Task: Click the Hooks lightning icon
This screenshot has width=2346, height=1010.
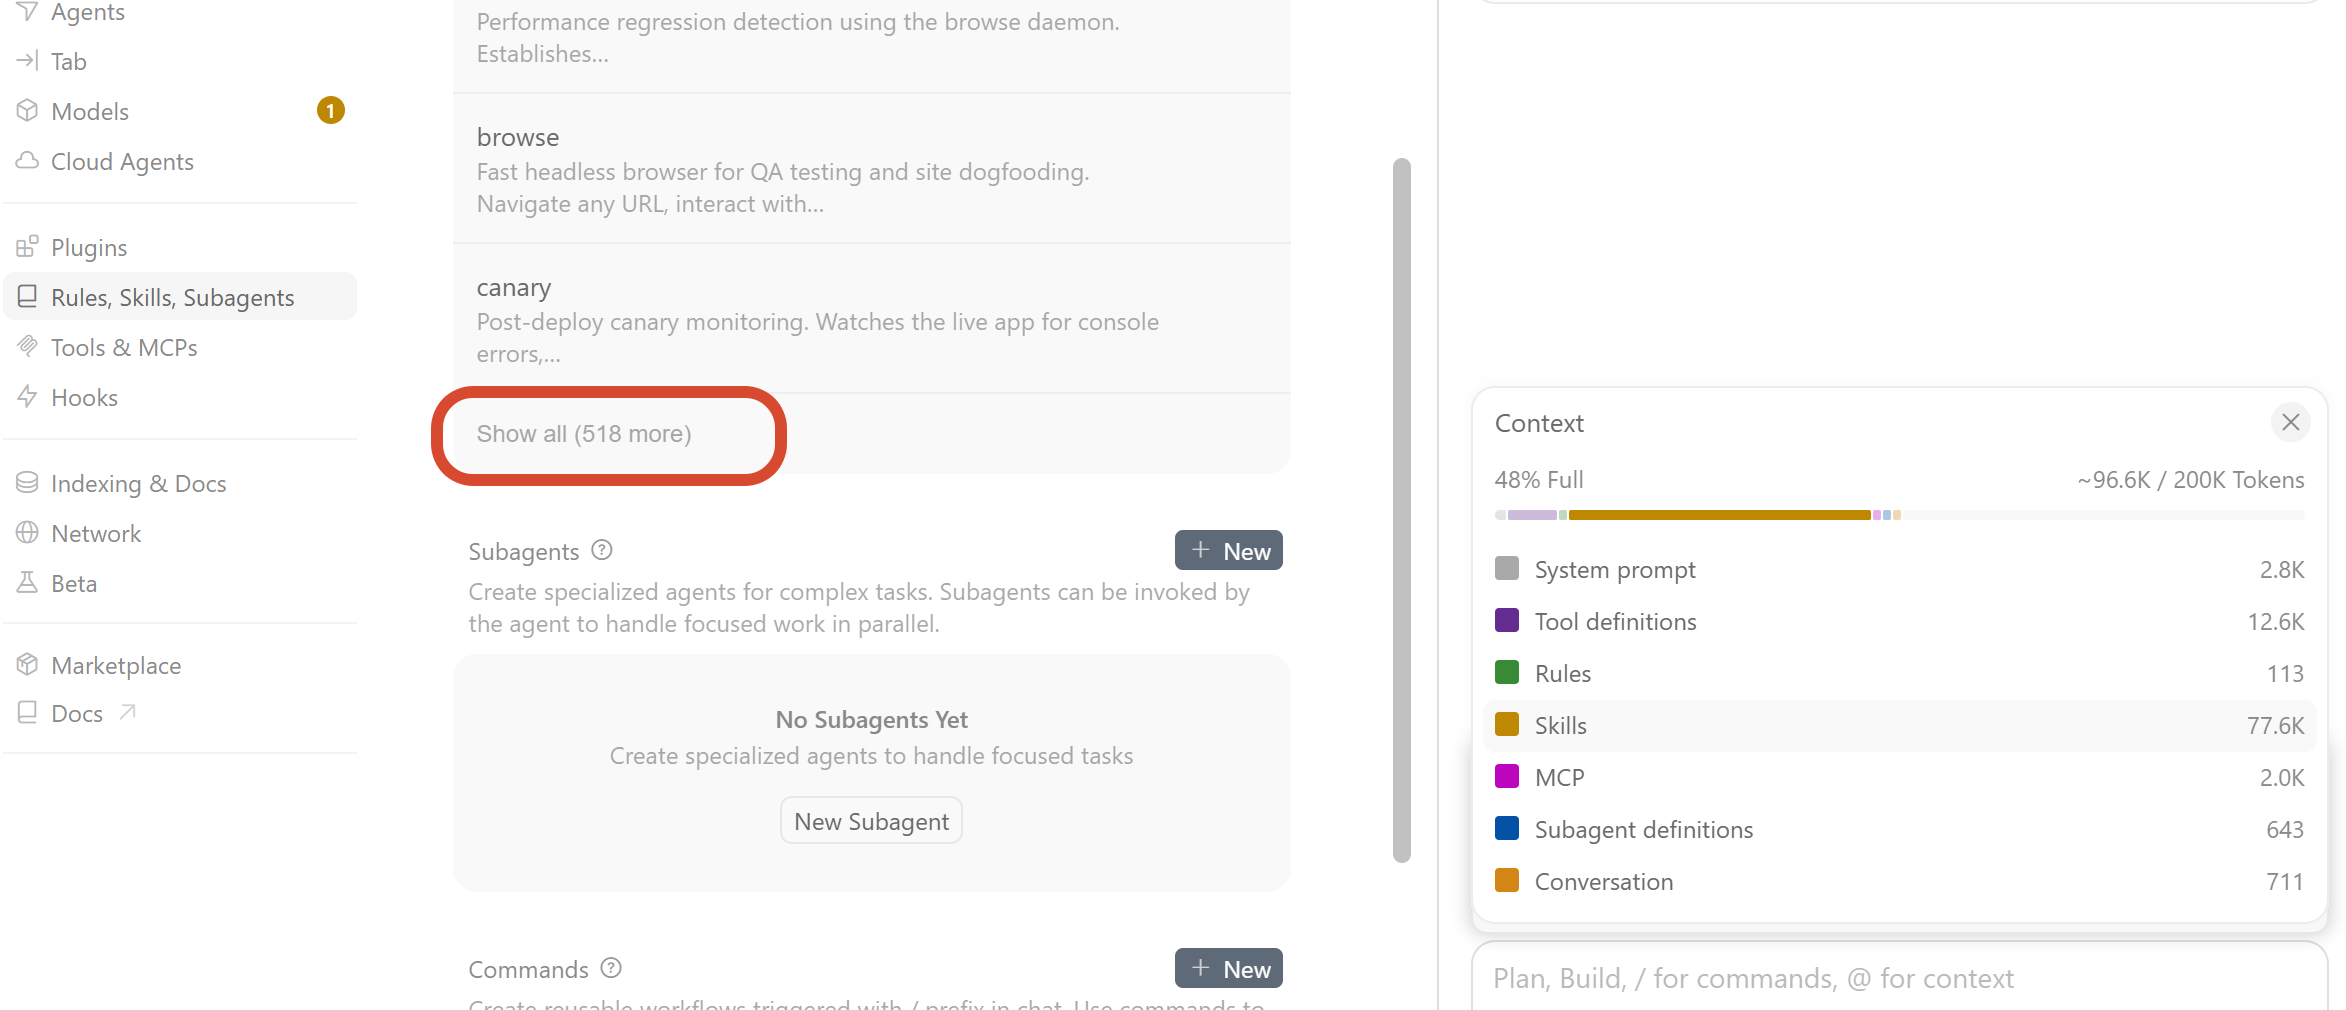Action: click(27, 396)
